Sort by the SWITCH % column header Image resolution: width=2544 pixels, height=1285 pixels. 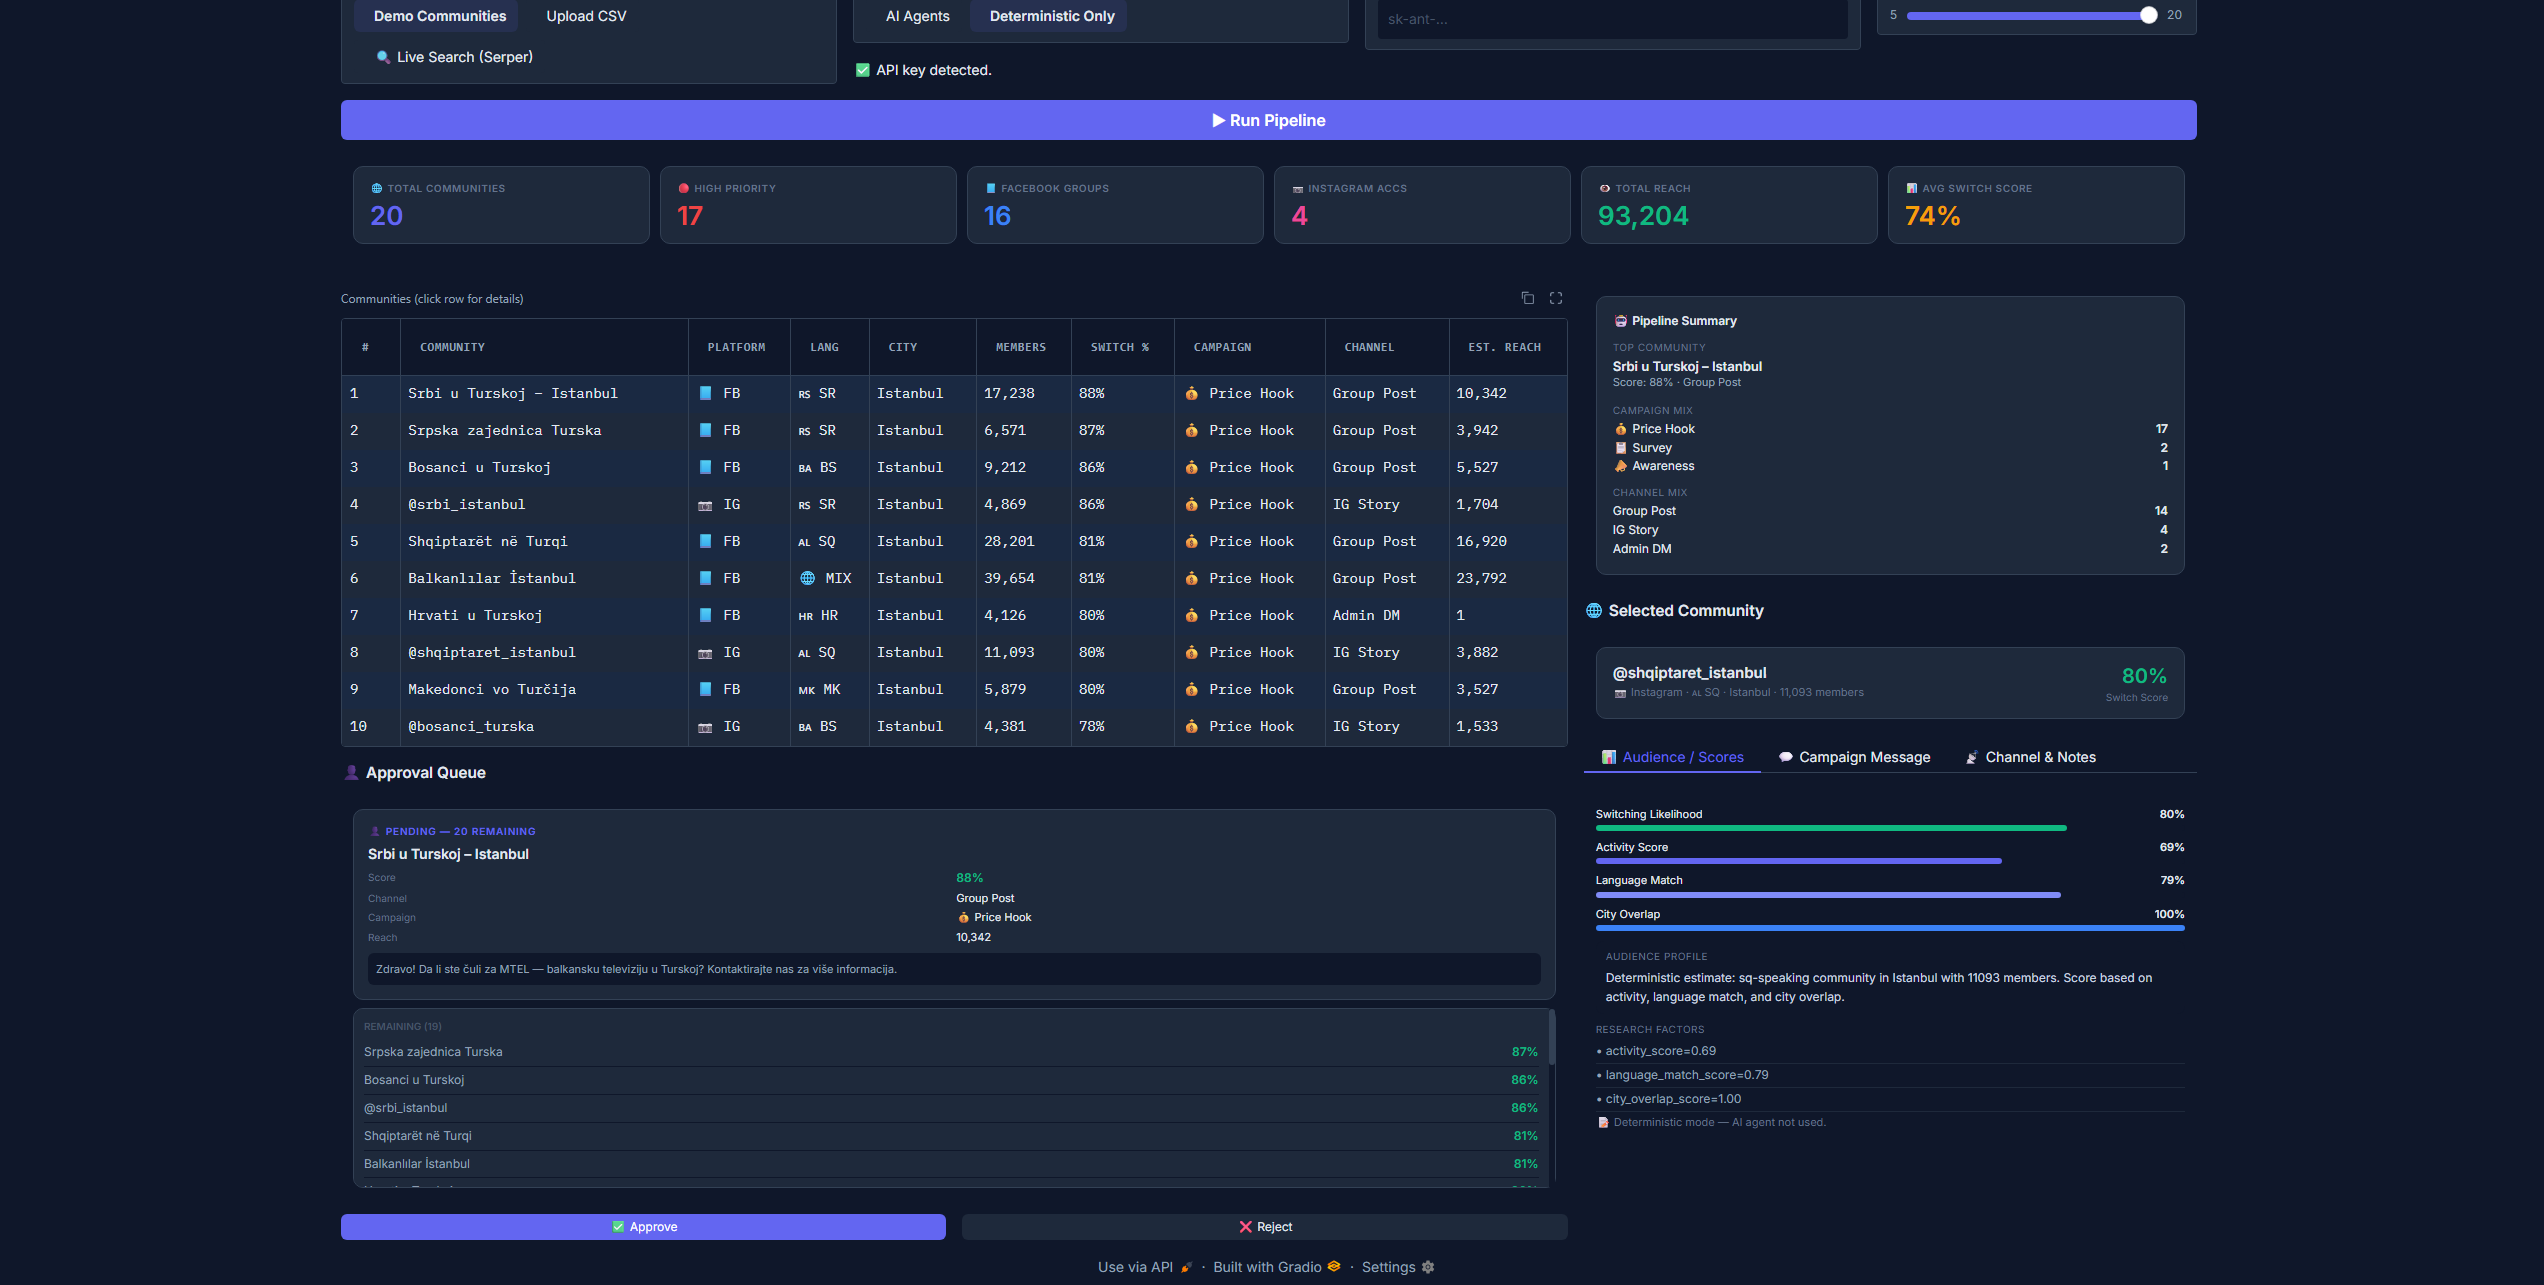click(1122, 347)
